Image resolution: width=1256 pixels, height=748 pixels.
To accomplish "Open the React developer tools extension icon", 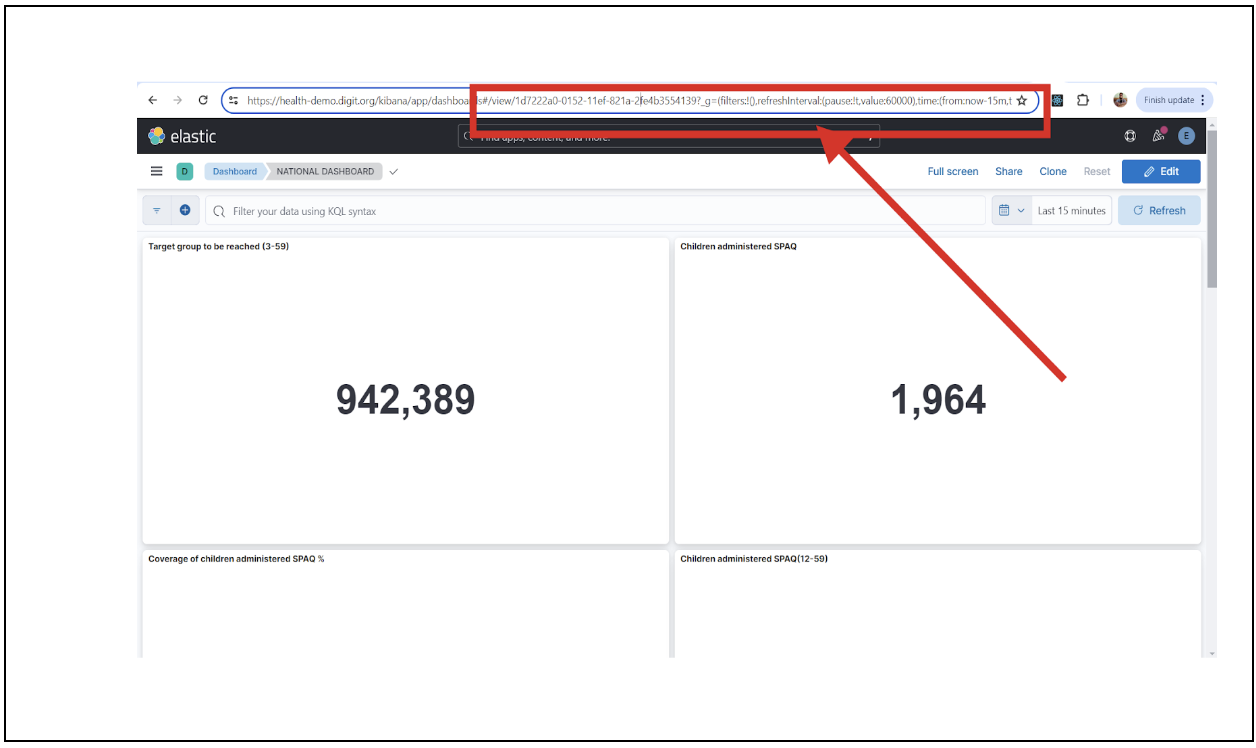I will pyautogui.click(x=1057, y=100).
